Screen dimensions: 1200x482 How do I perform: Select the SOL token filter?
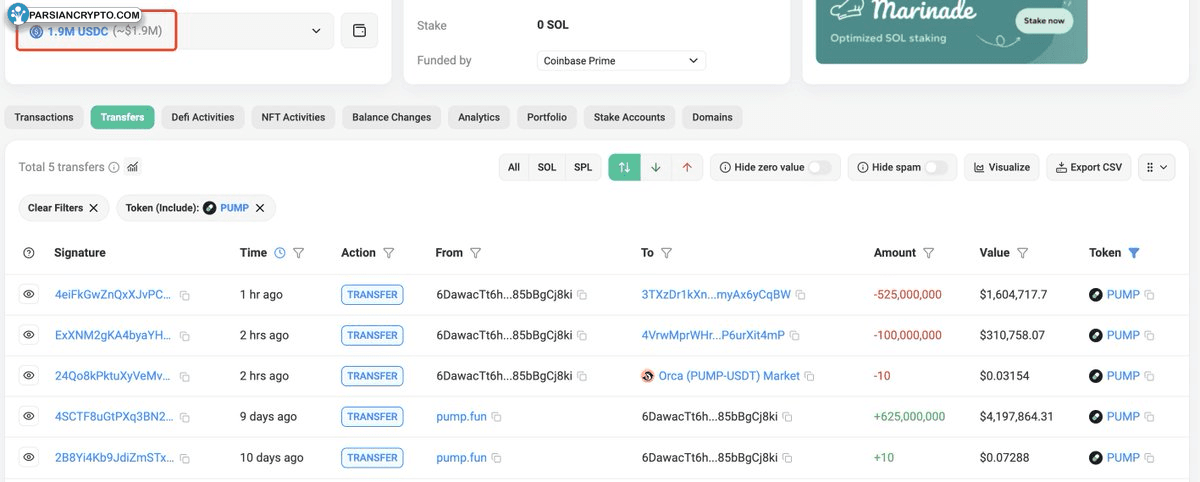tap(547, 167)
